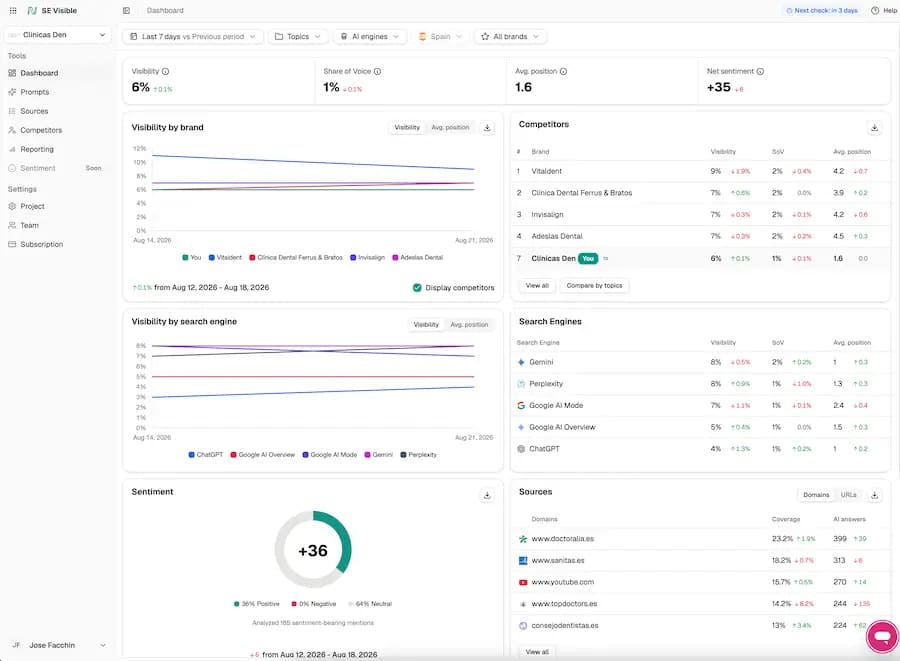Toggle the Display competitors checkbox
Screen dimensions: 900x661
pyautogui.click(x=417, y=287)
